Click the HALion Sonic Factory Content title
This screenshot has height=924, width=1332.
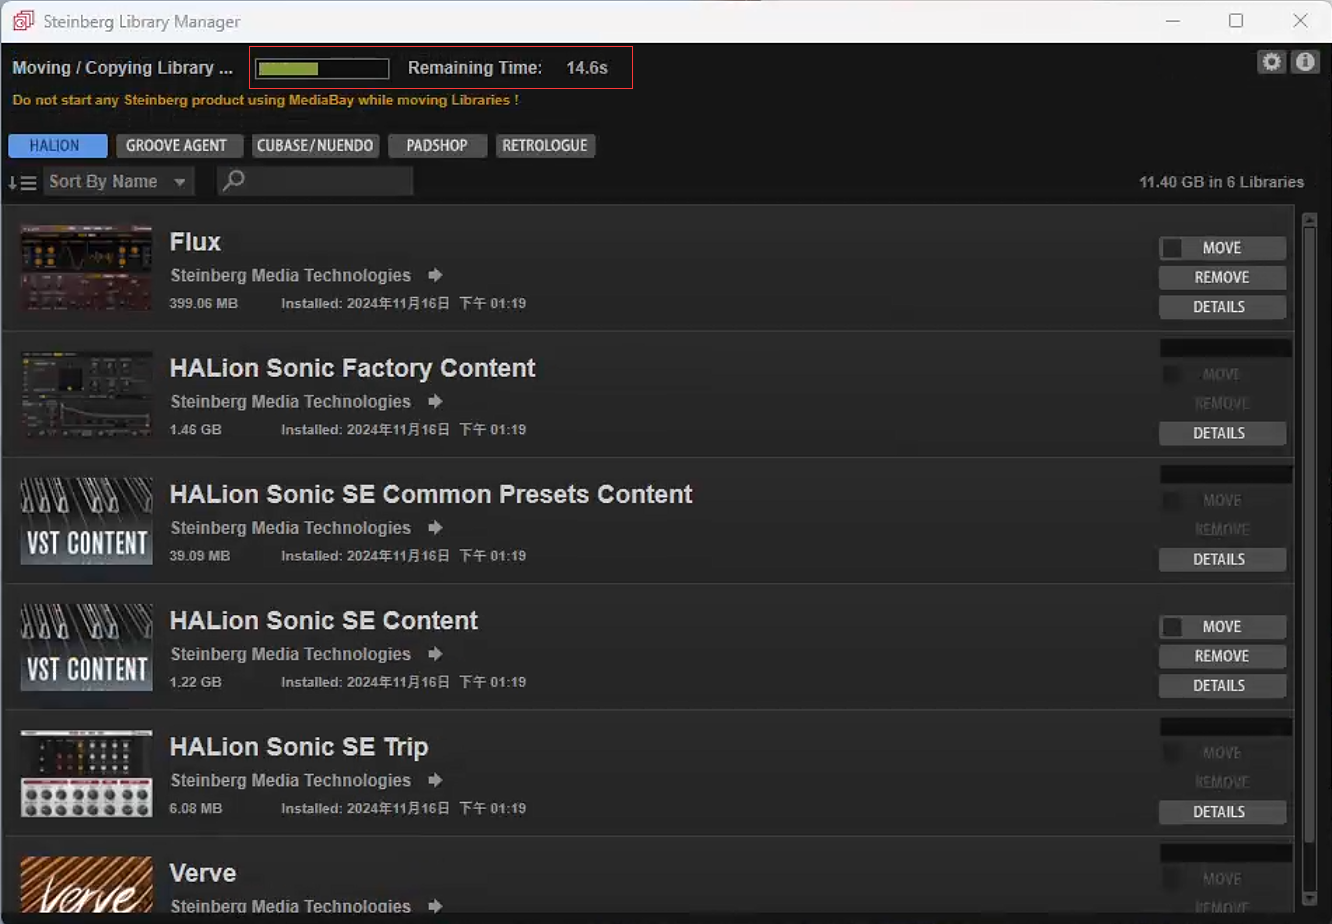pyautogui.click(x=353, y=368)
